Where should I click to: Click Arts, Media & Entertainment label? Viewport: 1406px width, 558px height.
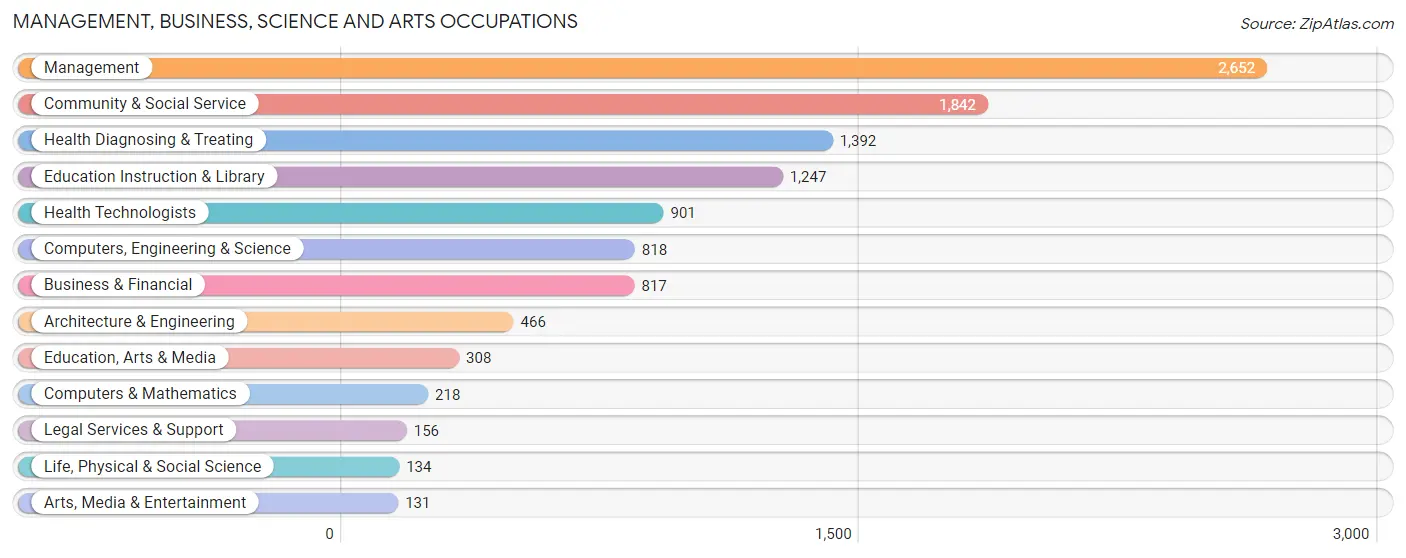tap(145, 503)
